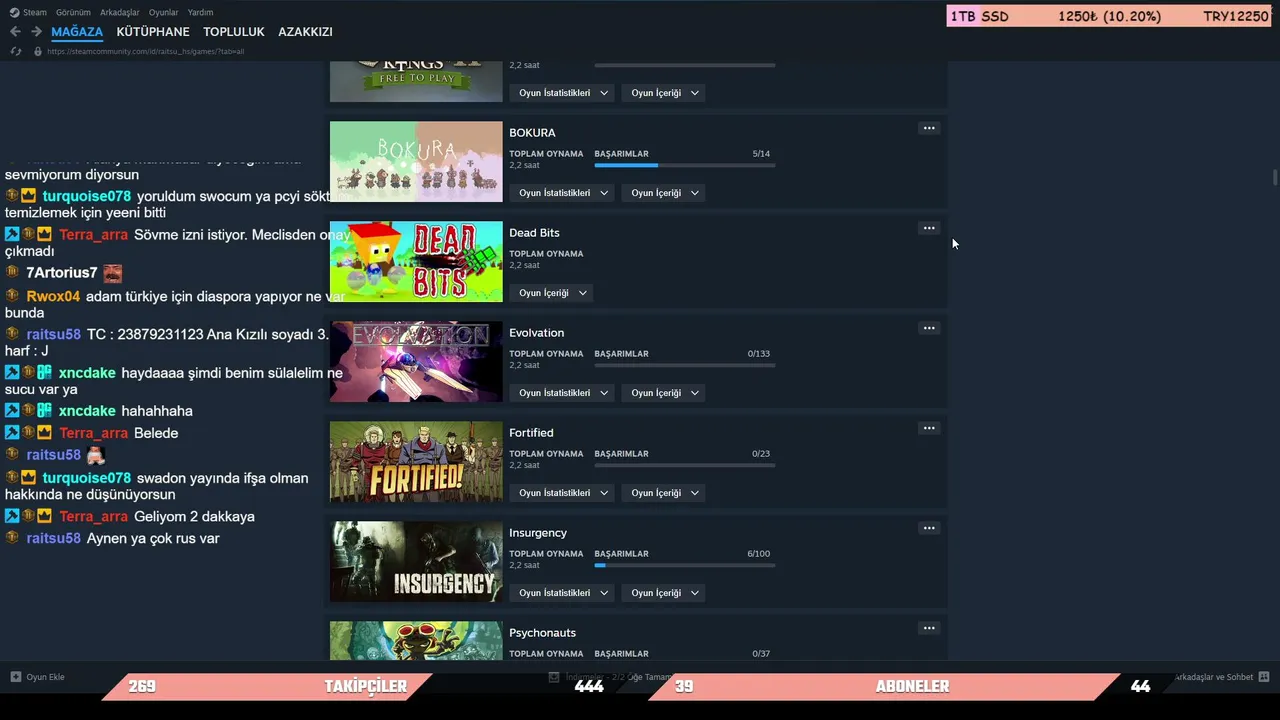Open the Psychonauts title link
The height and width of the screenshot is (720, 1280).
542,633
